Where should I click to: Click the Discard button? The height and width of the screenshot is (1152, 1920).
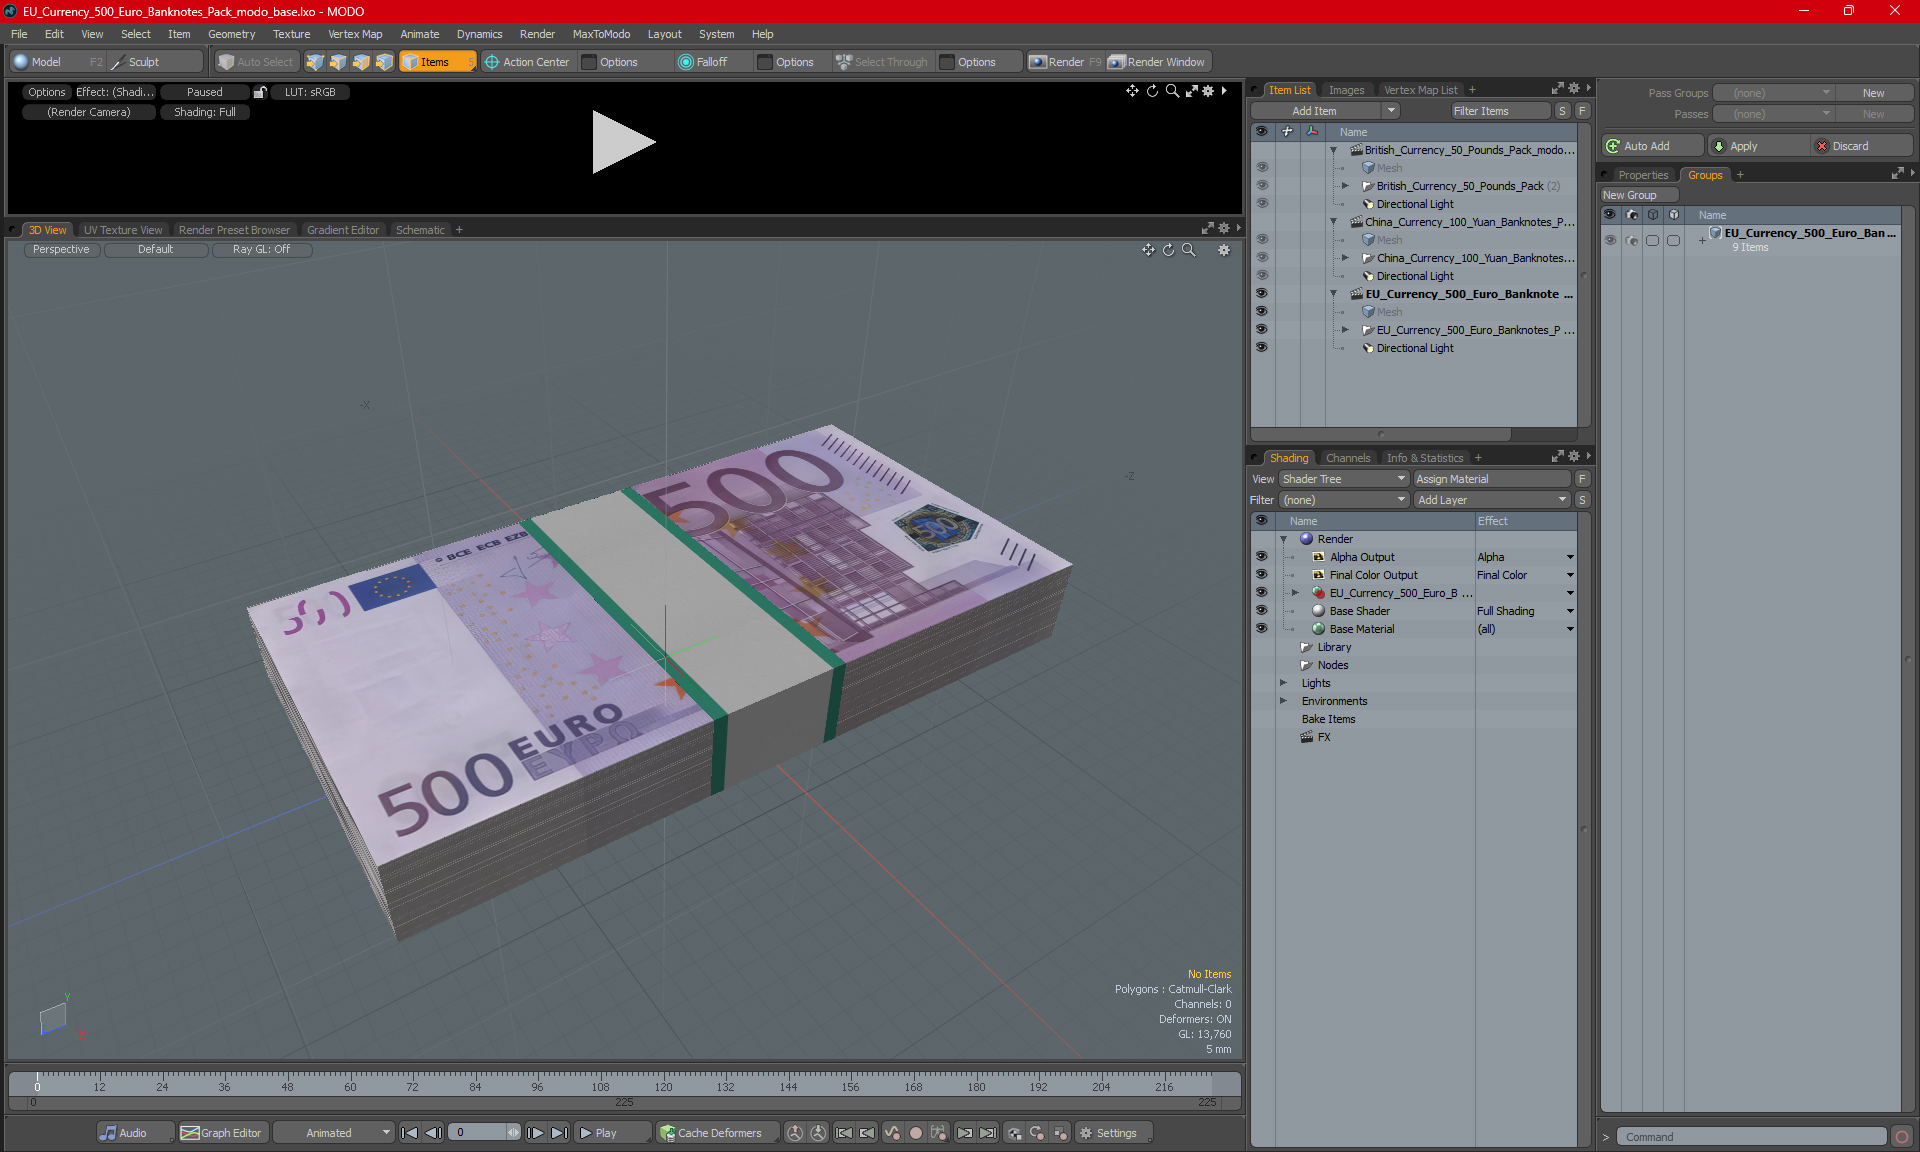[1860, 146]
